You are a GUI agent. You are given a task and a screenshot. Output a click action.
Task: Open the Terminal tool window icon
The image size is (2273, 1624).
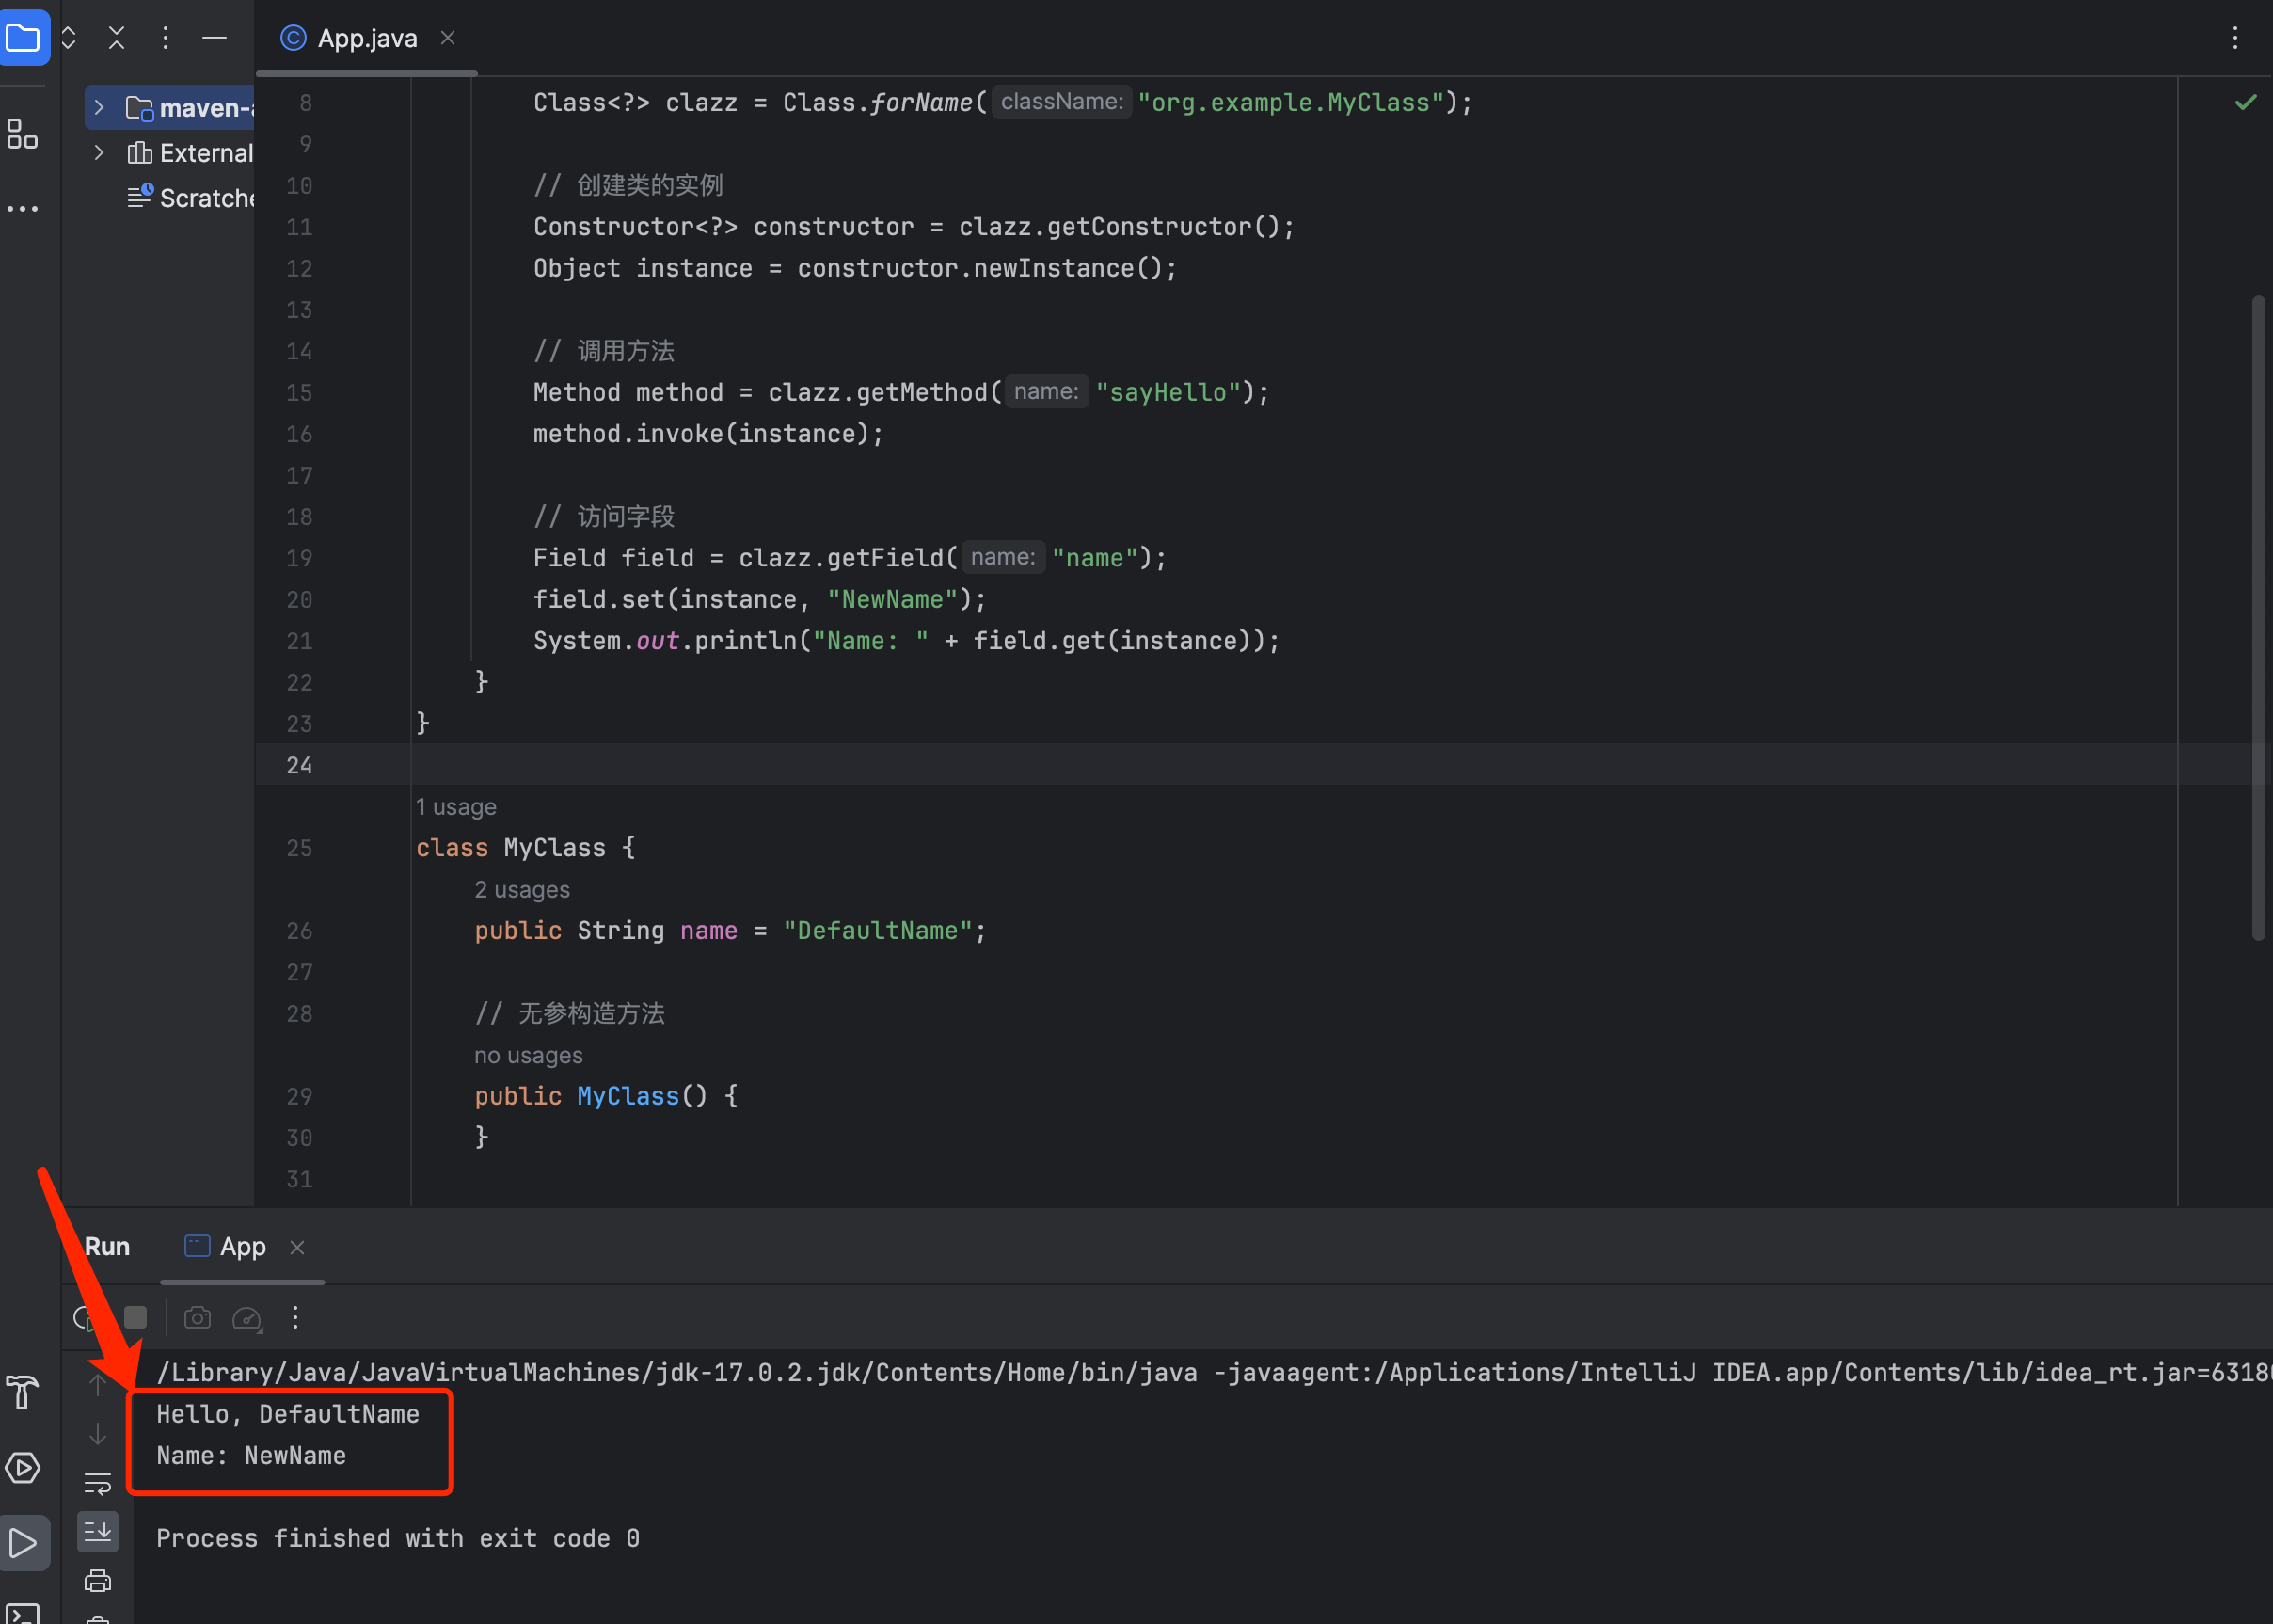22,1614
